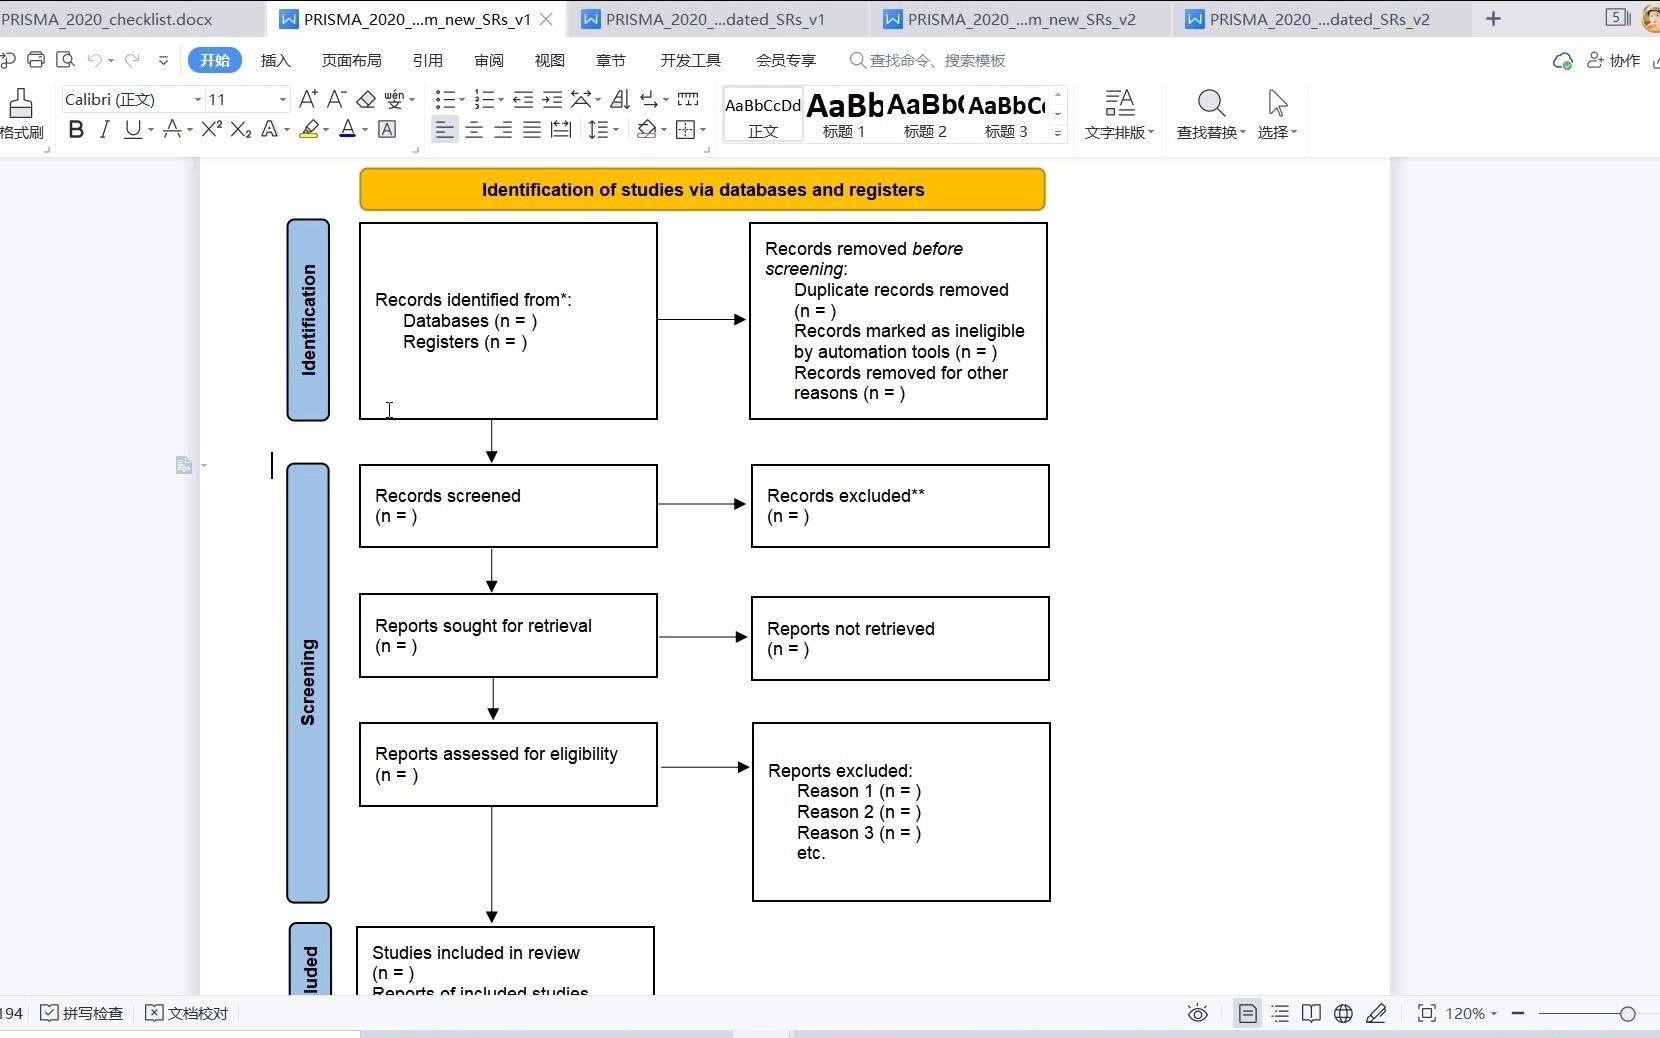Open the Insert (插入) ribbon tab
The width and height of the screenshot is (1660, 1038).
click(275, 60)
